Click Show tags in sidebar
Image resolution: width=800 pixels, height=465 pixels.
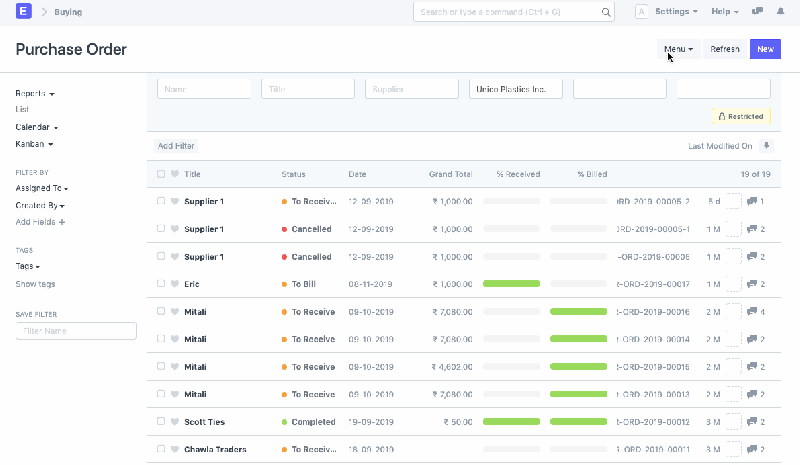35,284
